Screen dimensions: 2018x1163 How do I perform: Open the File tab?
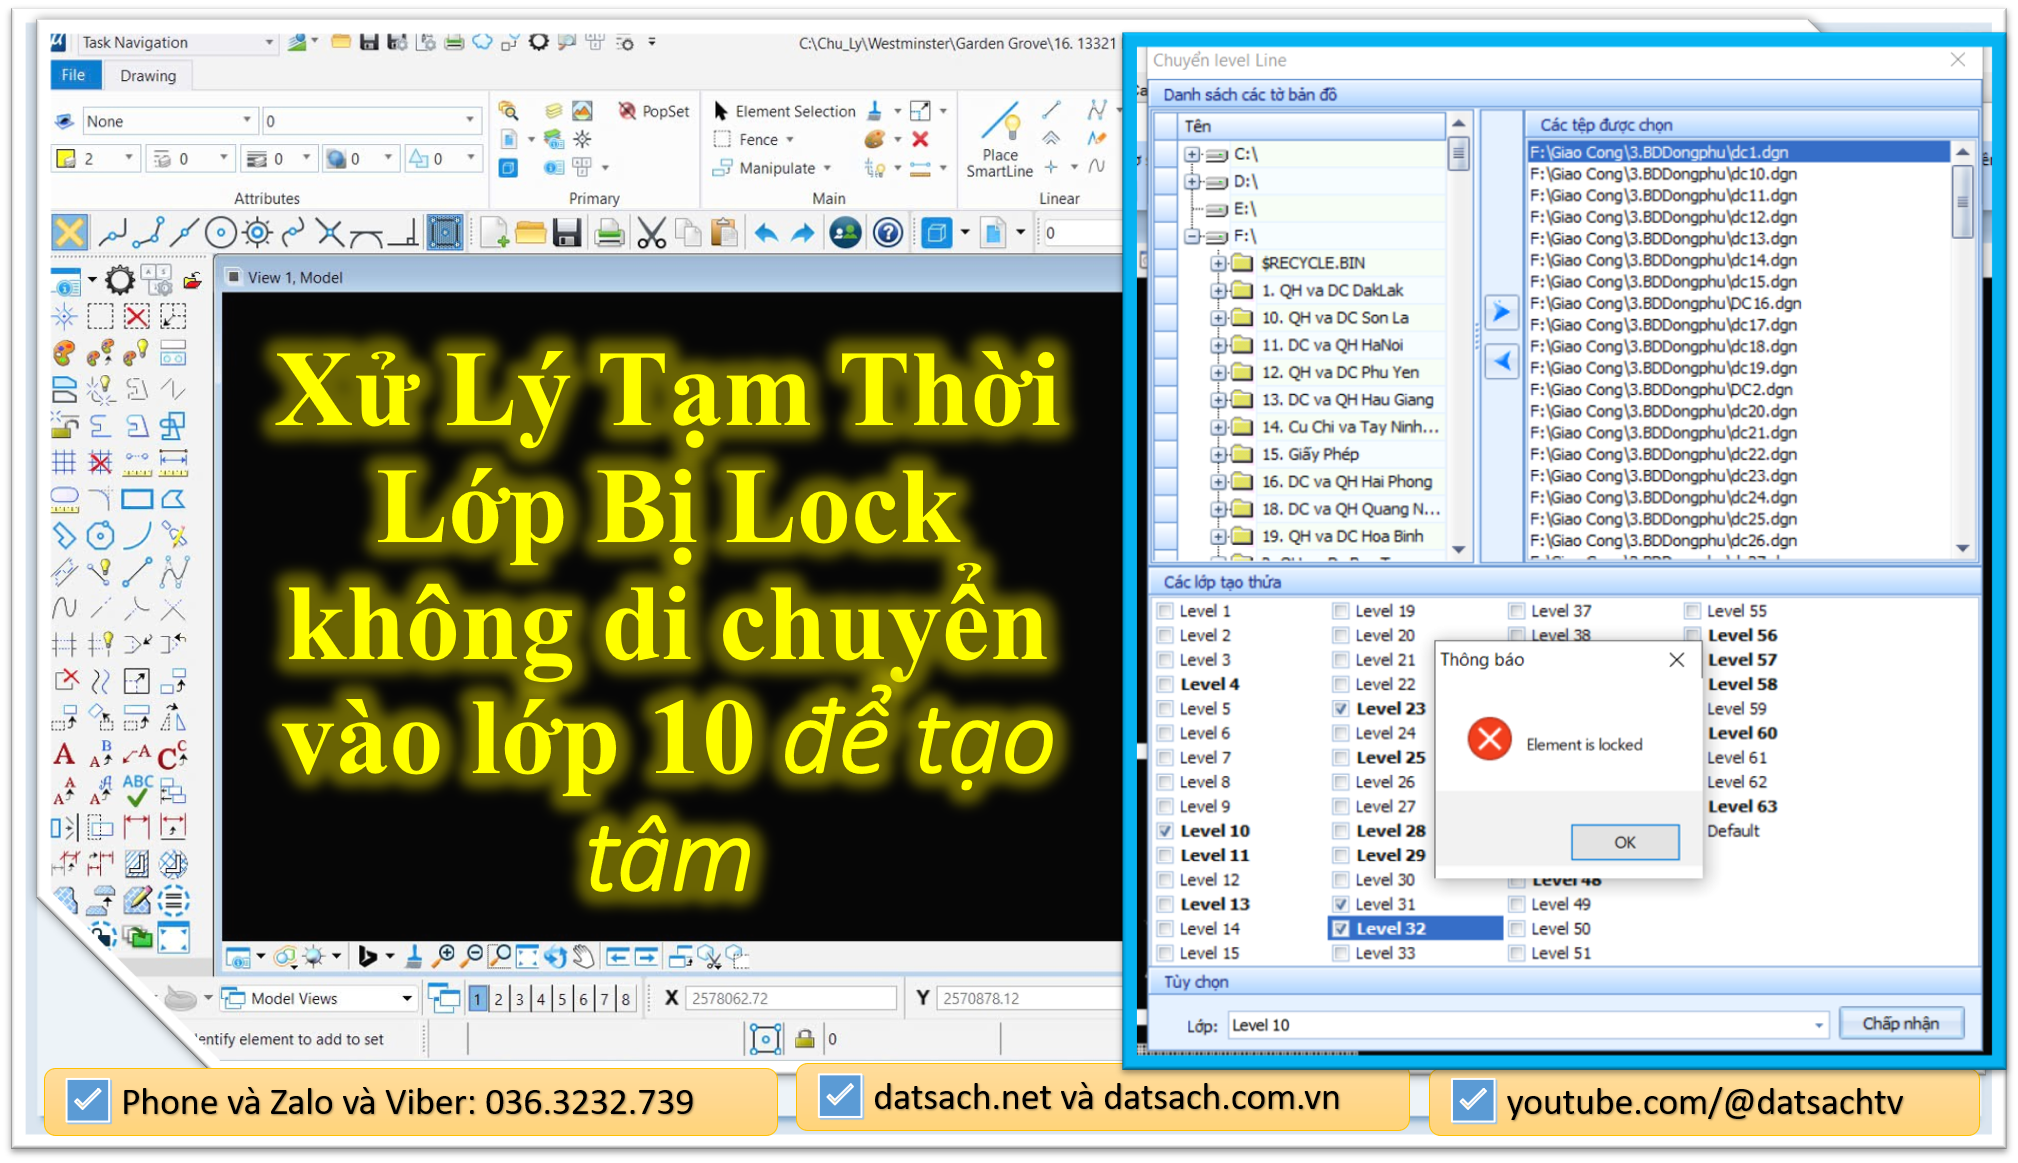(x=74, y=75)
